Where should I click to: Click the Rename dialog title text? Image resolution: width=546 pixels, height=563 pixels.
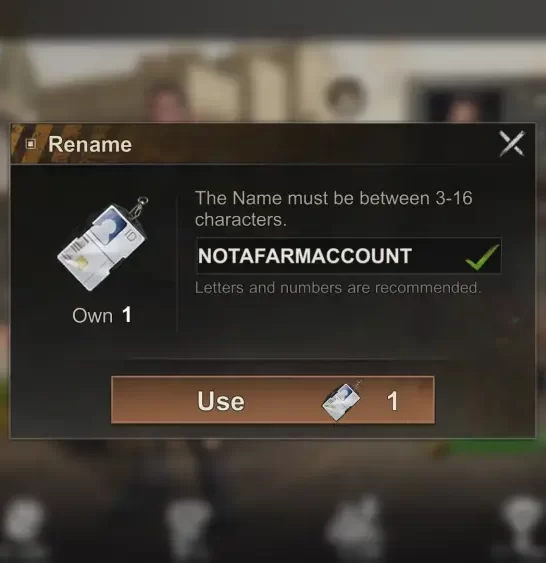[x=90, y=144]
